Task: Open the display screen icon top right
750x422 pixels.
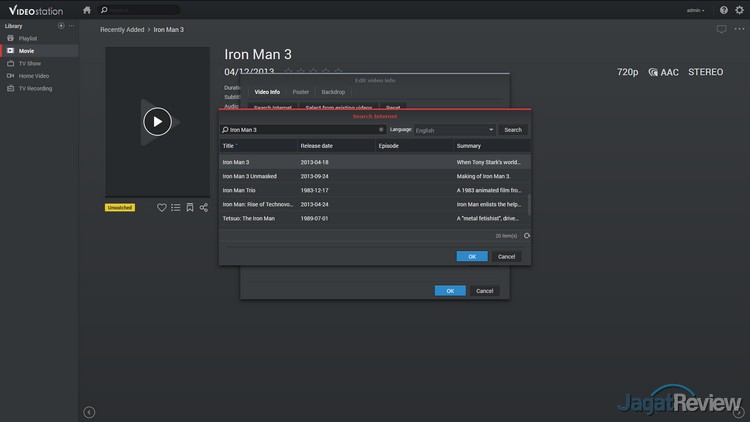Action: point(721,30)
